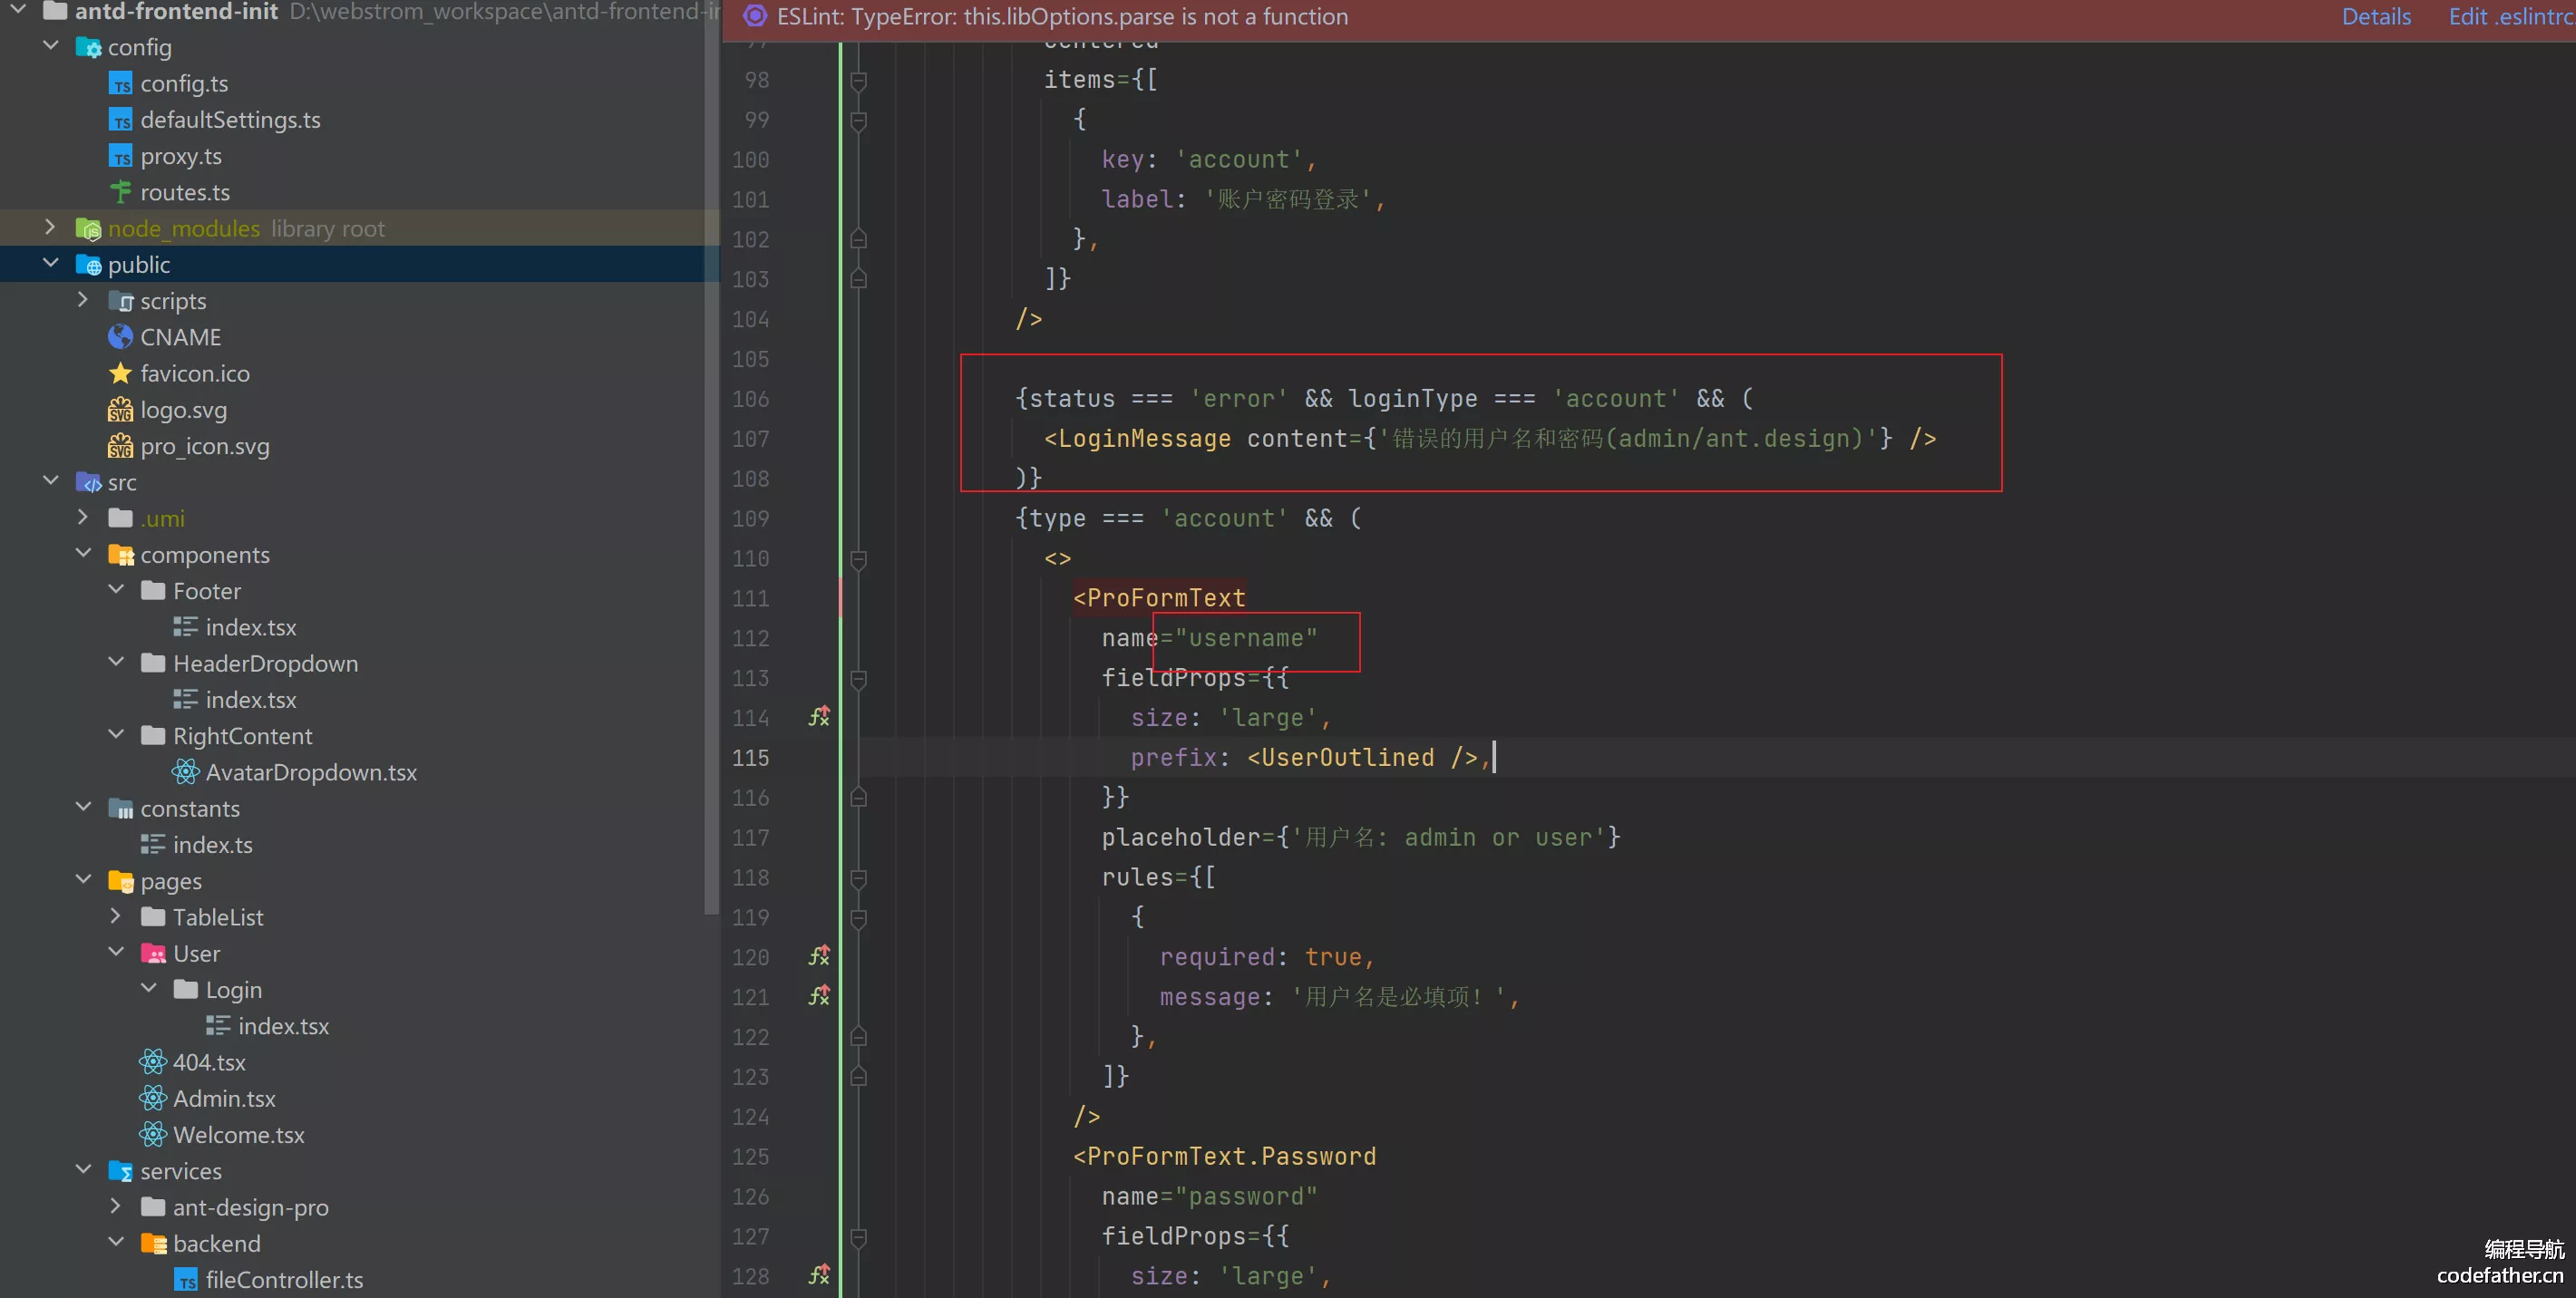
Task: Click line number 115 in gutter
Action: pyautogui.click(x=751, y=758)
